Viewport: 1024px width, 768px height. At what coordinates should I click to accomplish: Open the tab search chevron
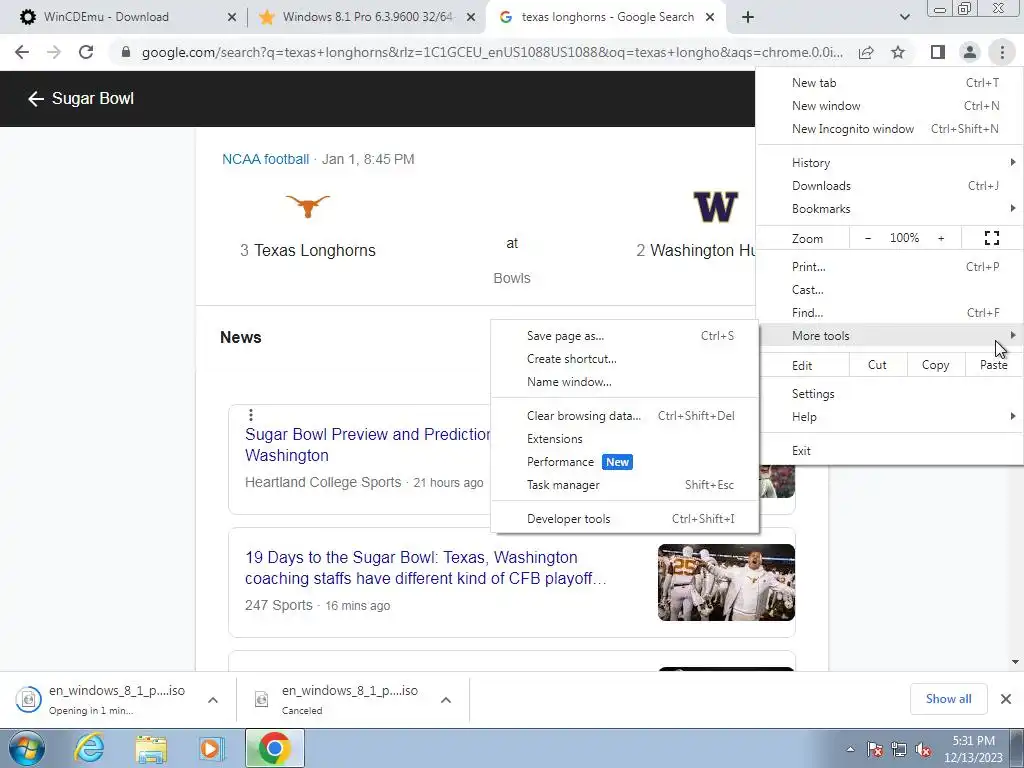click(x=904, y=17)
